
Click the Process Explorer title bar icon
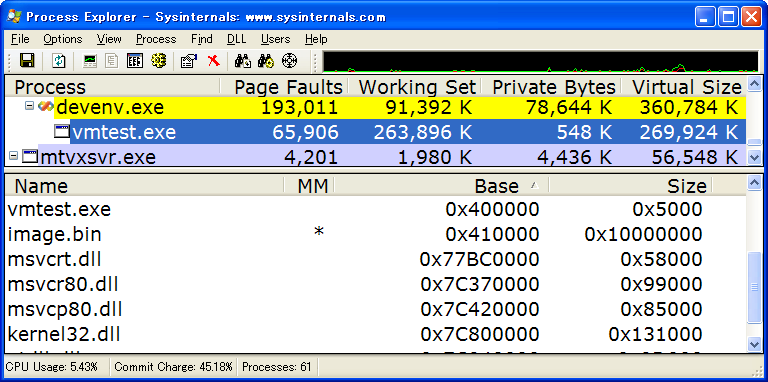coord(14,17)
